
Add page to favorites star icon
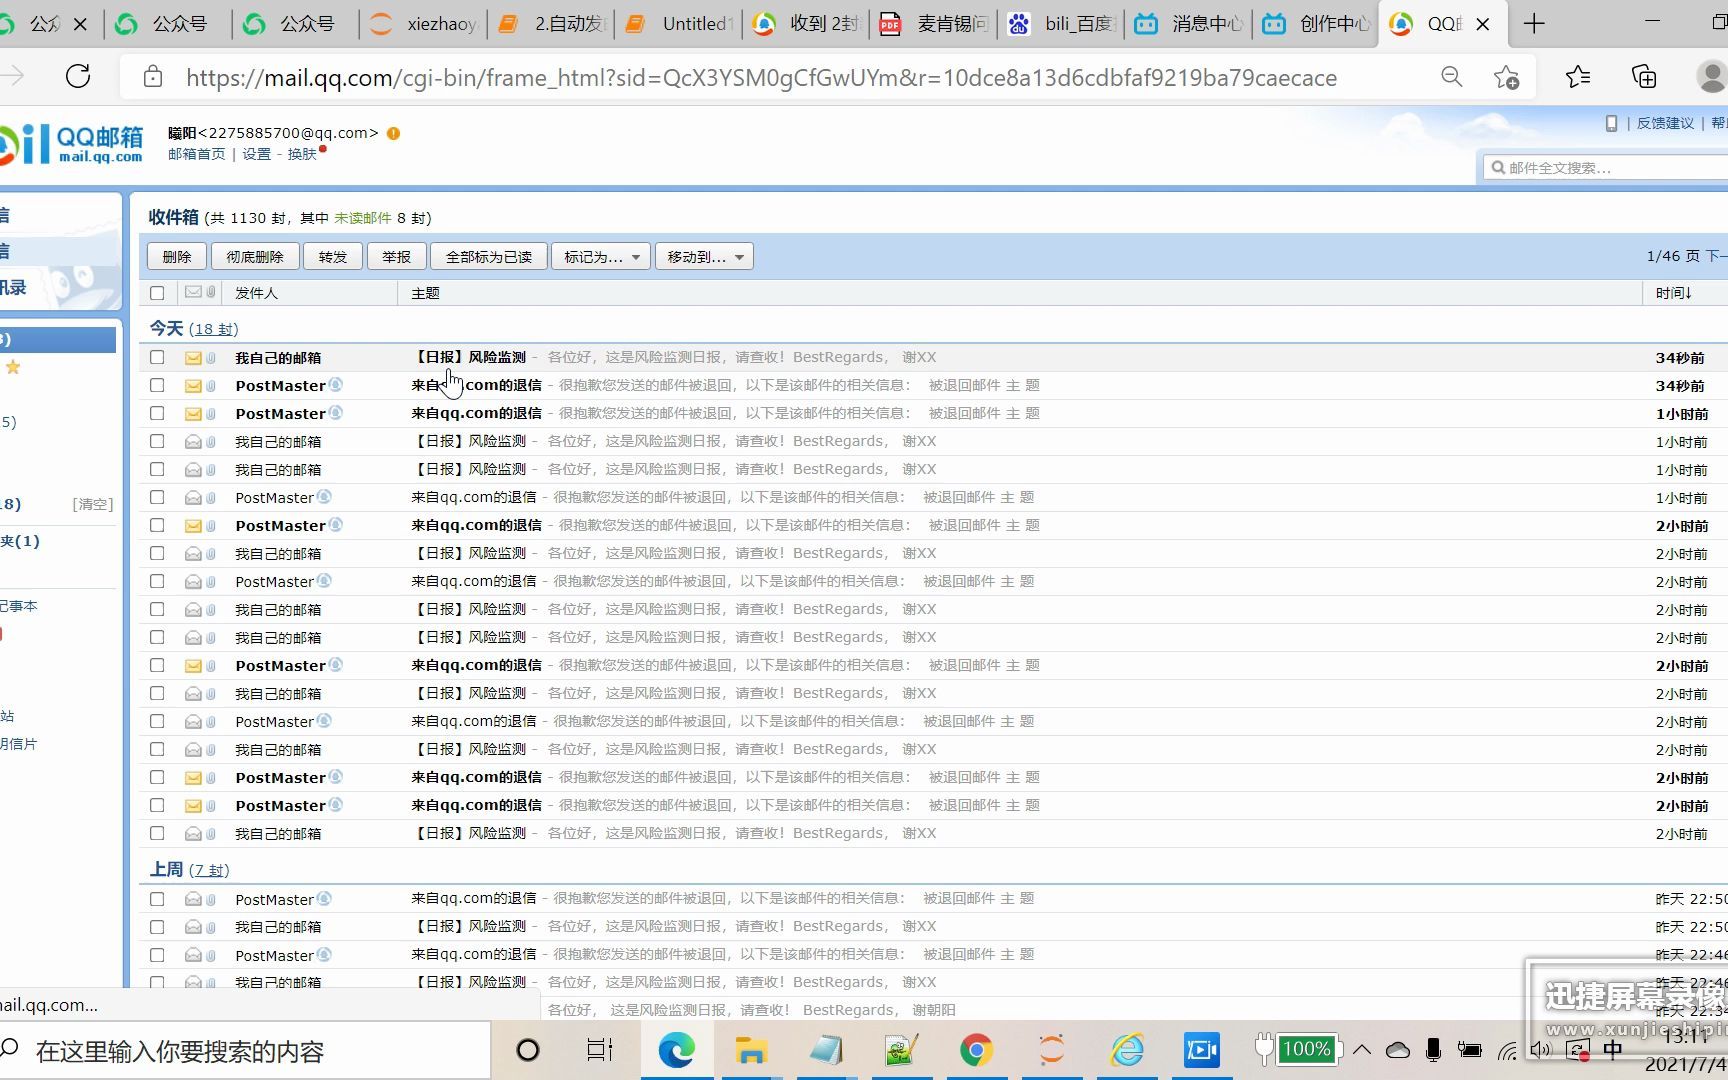point(1506,77)
